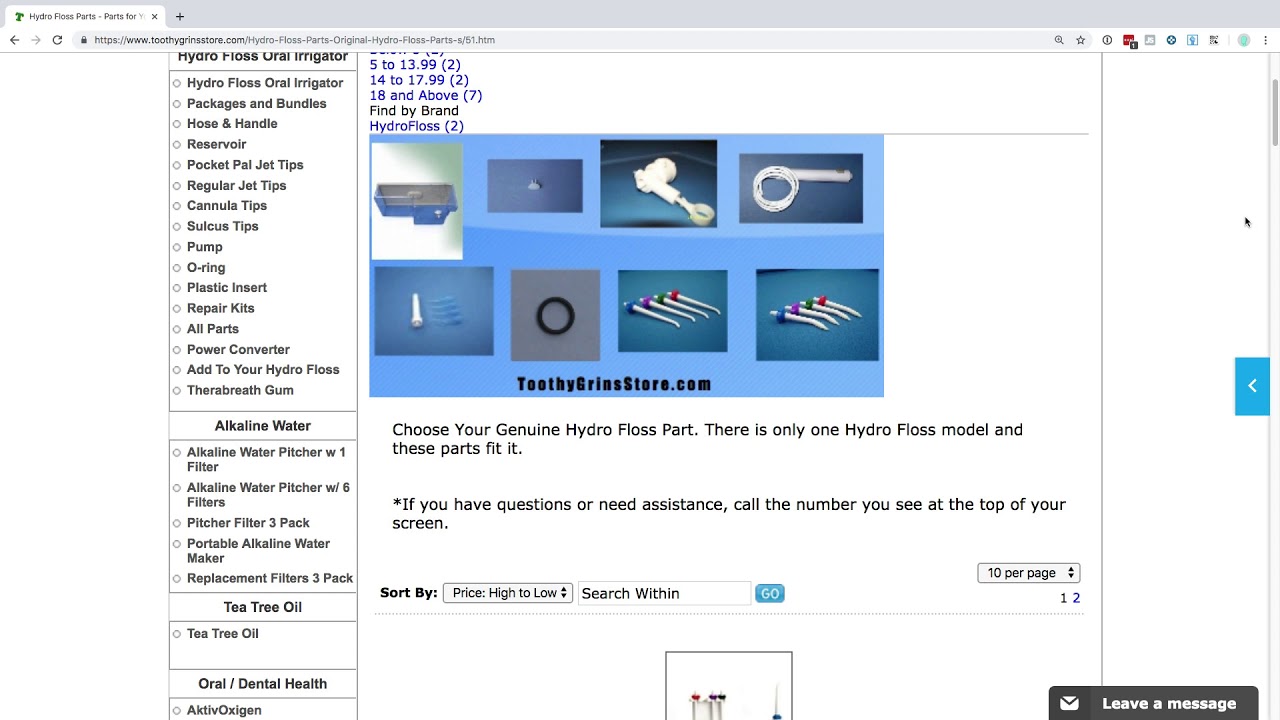Click the zoom magnifier icon in address bar

coord(1059,40)
